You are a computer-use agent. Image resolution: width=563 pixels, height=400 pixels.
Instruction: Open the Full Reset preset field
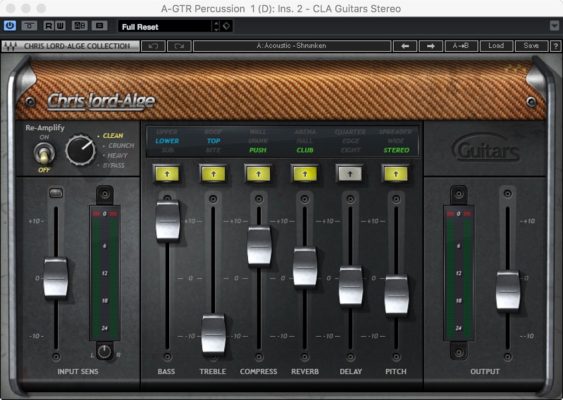pyautogui.click(x=165, y=27)
